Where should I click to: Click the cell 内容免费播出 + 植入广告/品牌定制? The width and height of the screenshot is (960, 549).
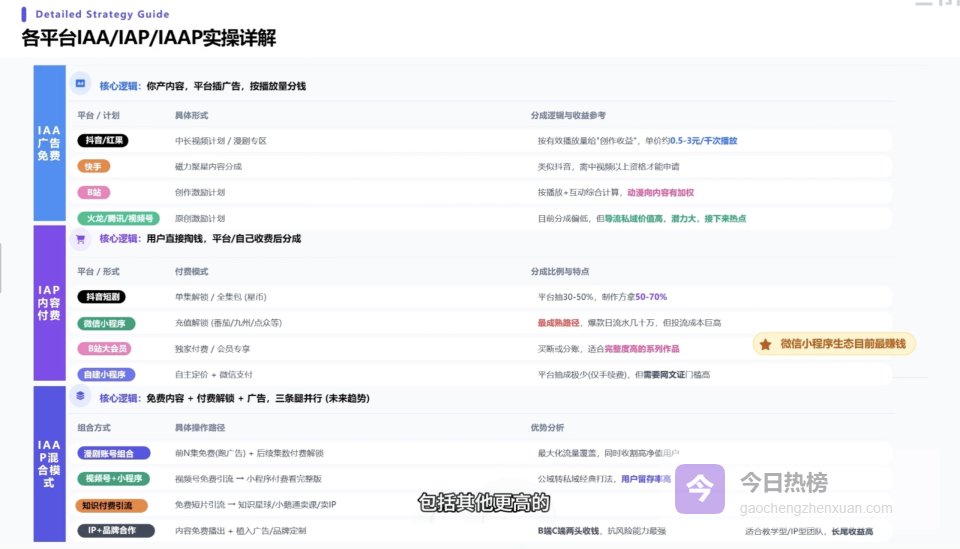(x=241, y=531)
